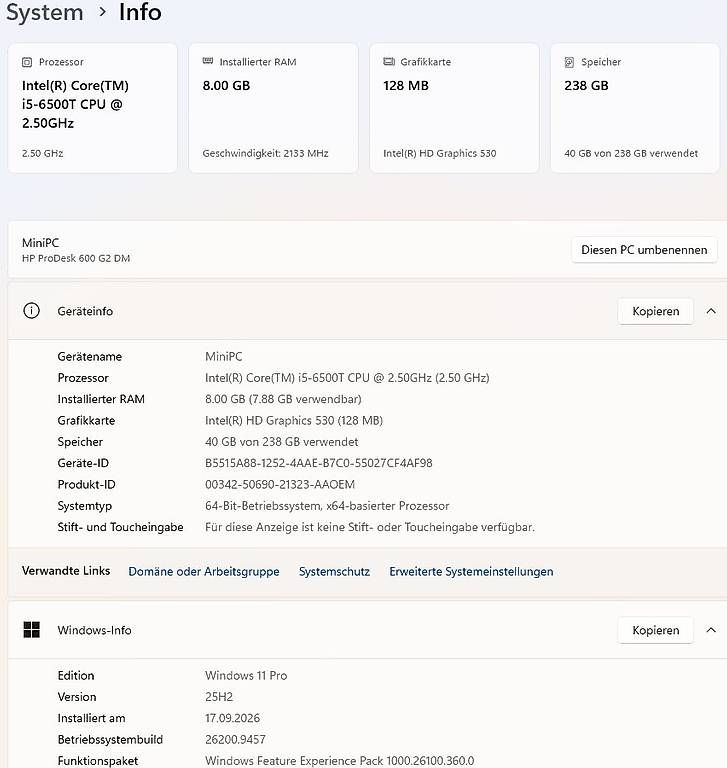
Task: Click '8.00 GB (7.88 GB verwendbar)' value
Action: (x=283, y=399)
